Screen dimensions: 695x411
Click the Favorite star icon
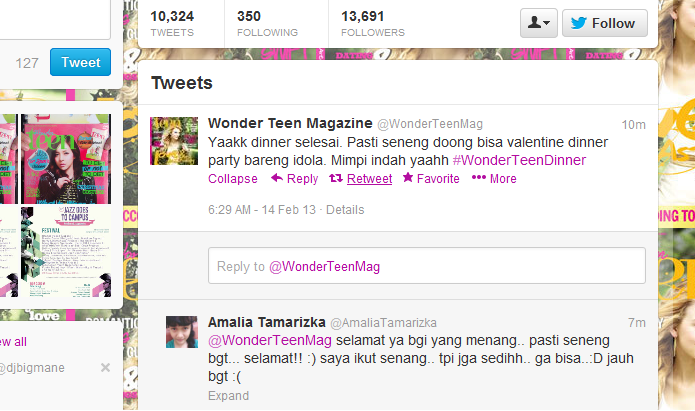[408, 178]
